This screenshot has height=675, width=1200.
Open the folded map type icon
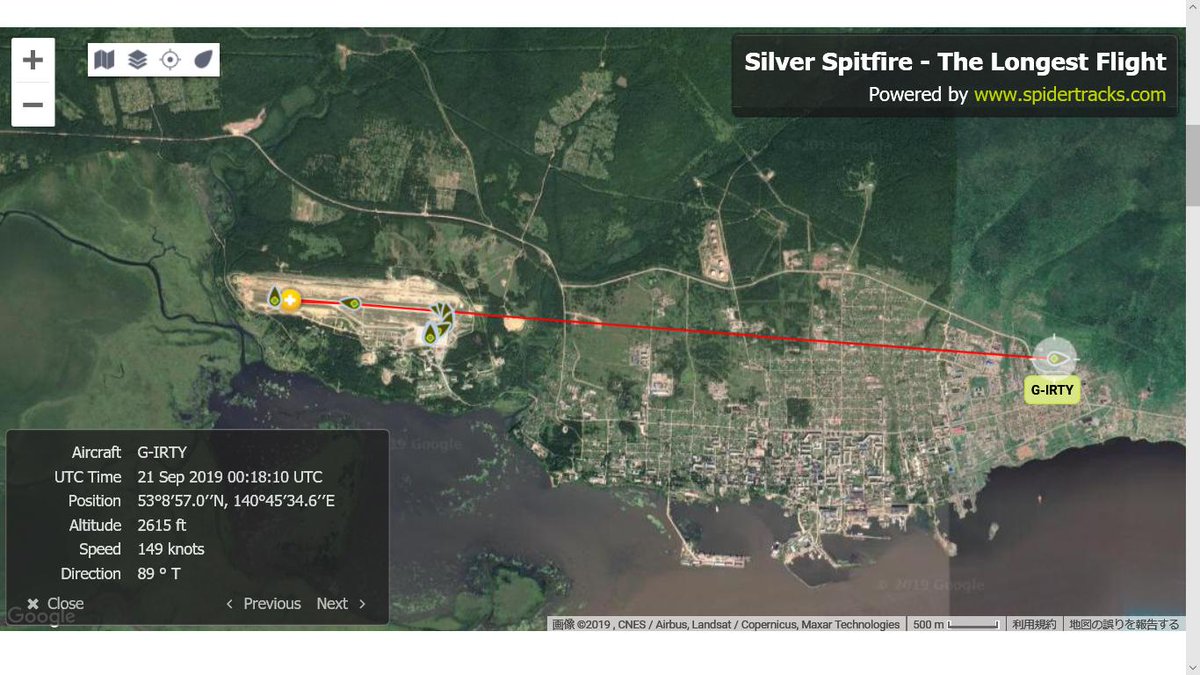tap(104, 60)
